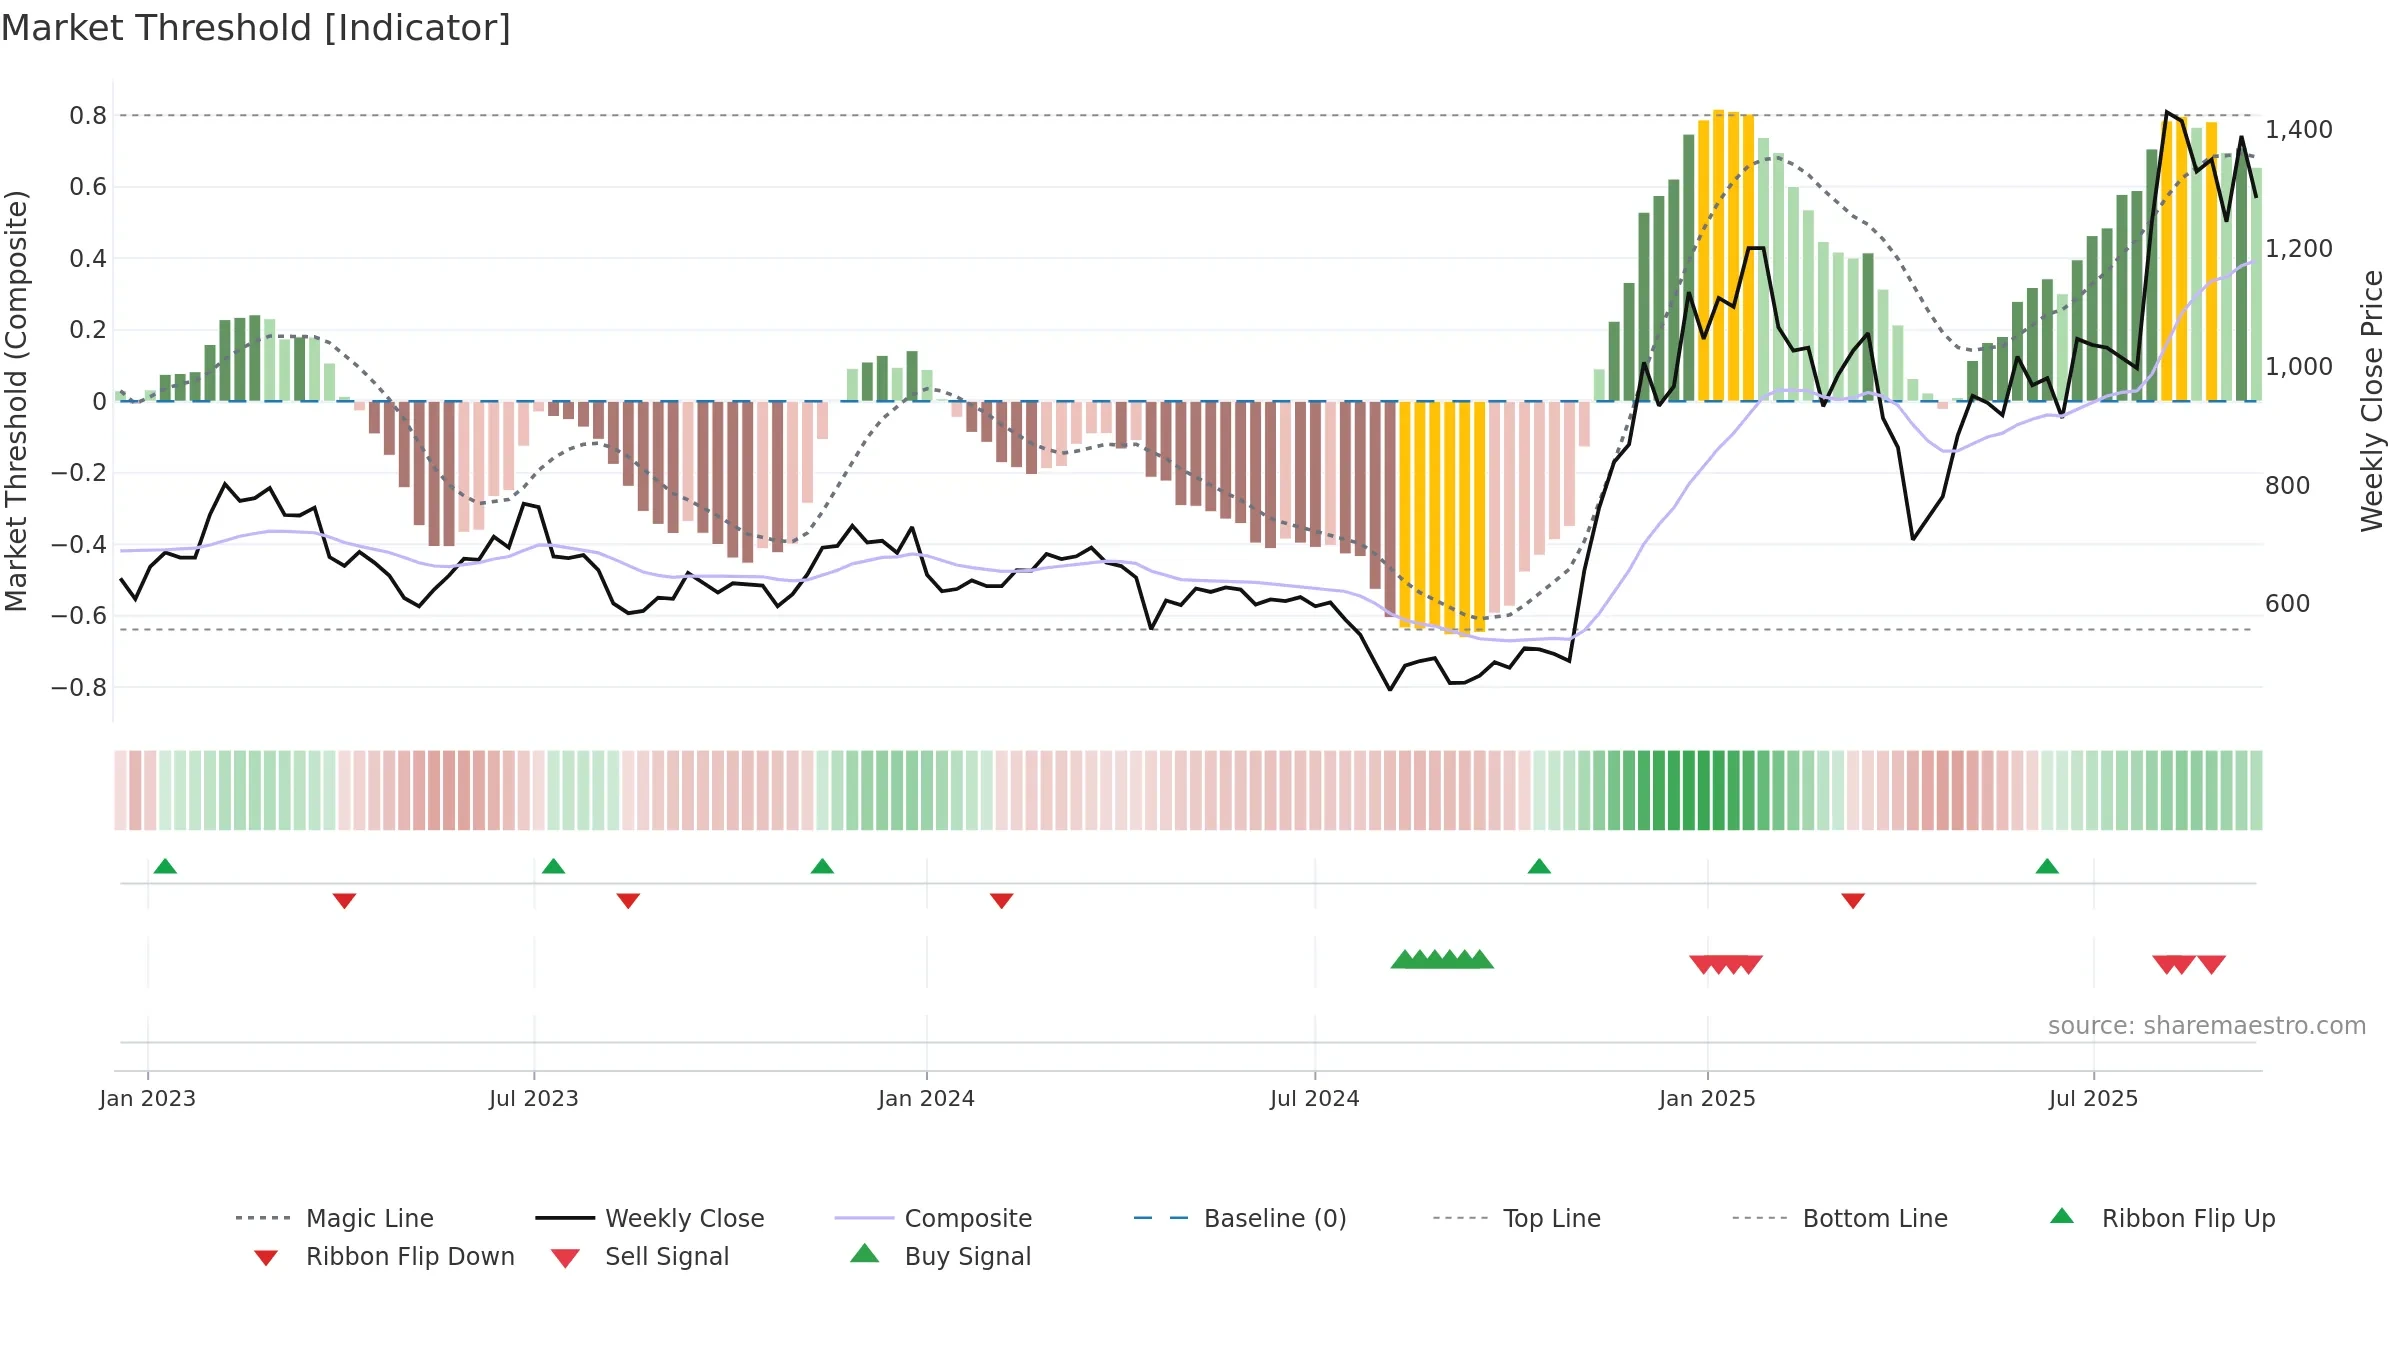
Task: Click the first sell signal triangle in Aug 2025
Action: click(2166, 965)
